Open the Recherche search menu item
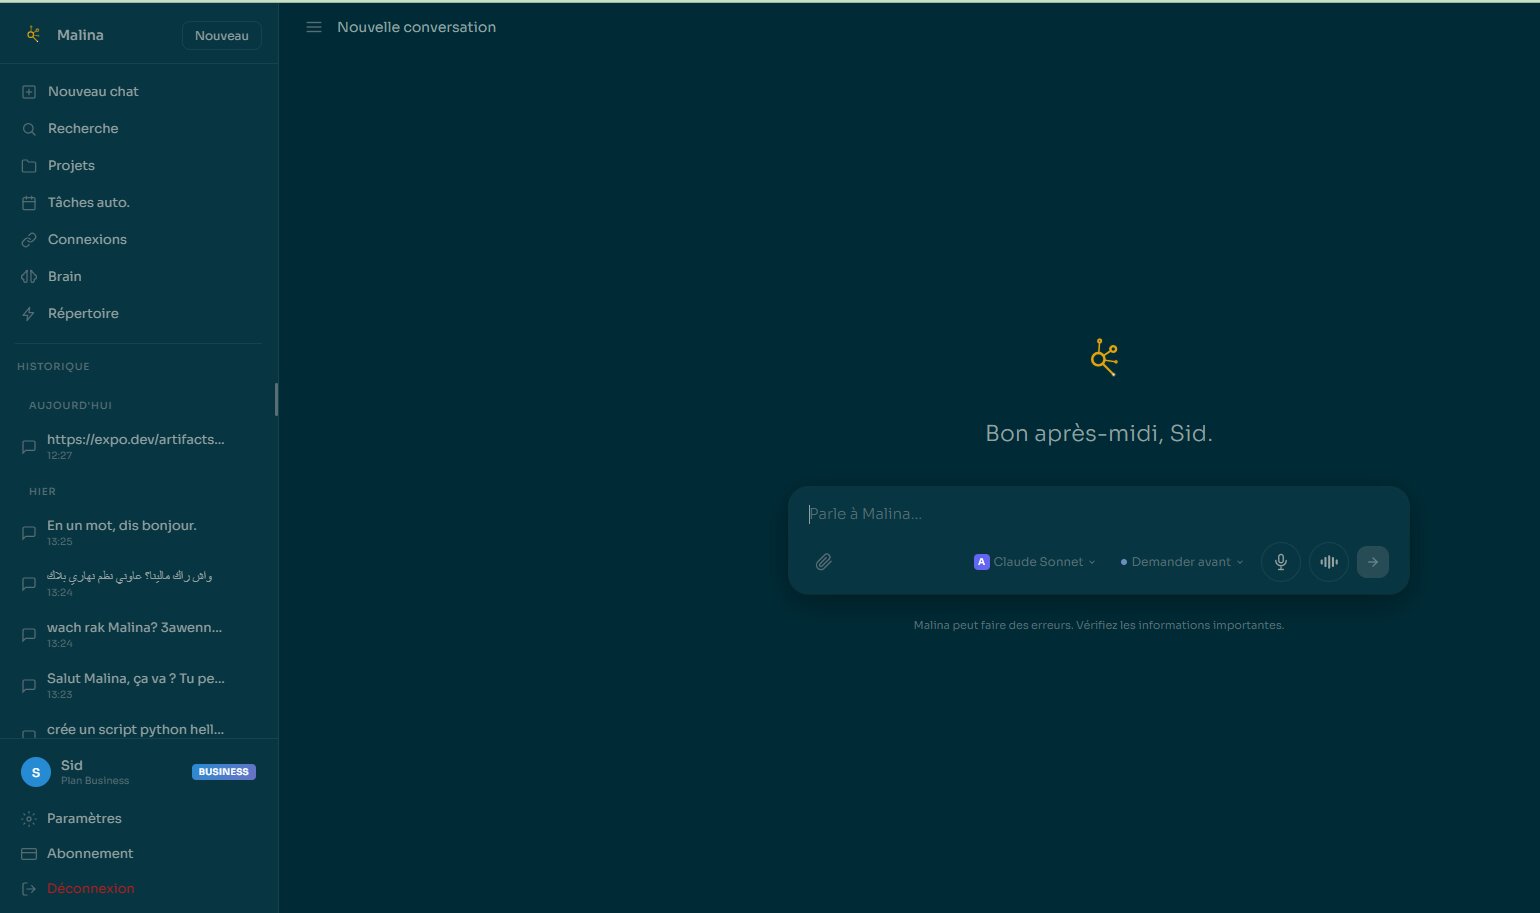The height and width of the screenshot is (913, 1540). click(x=139, y=128)
